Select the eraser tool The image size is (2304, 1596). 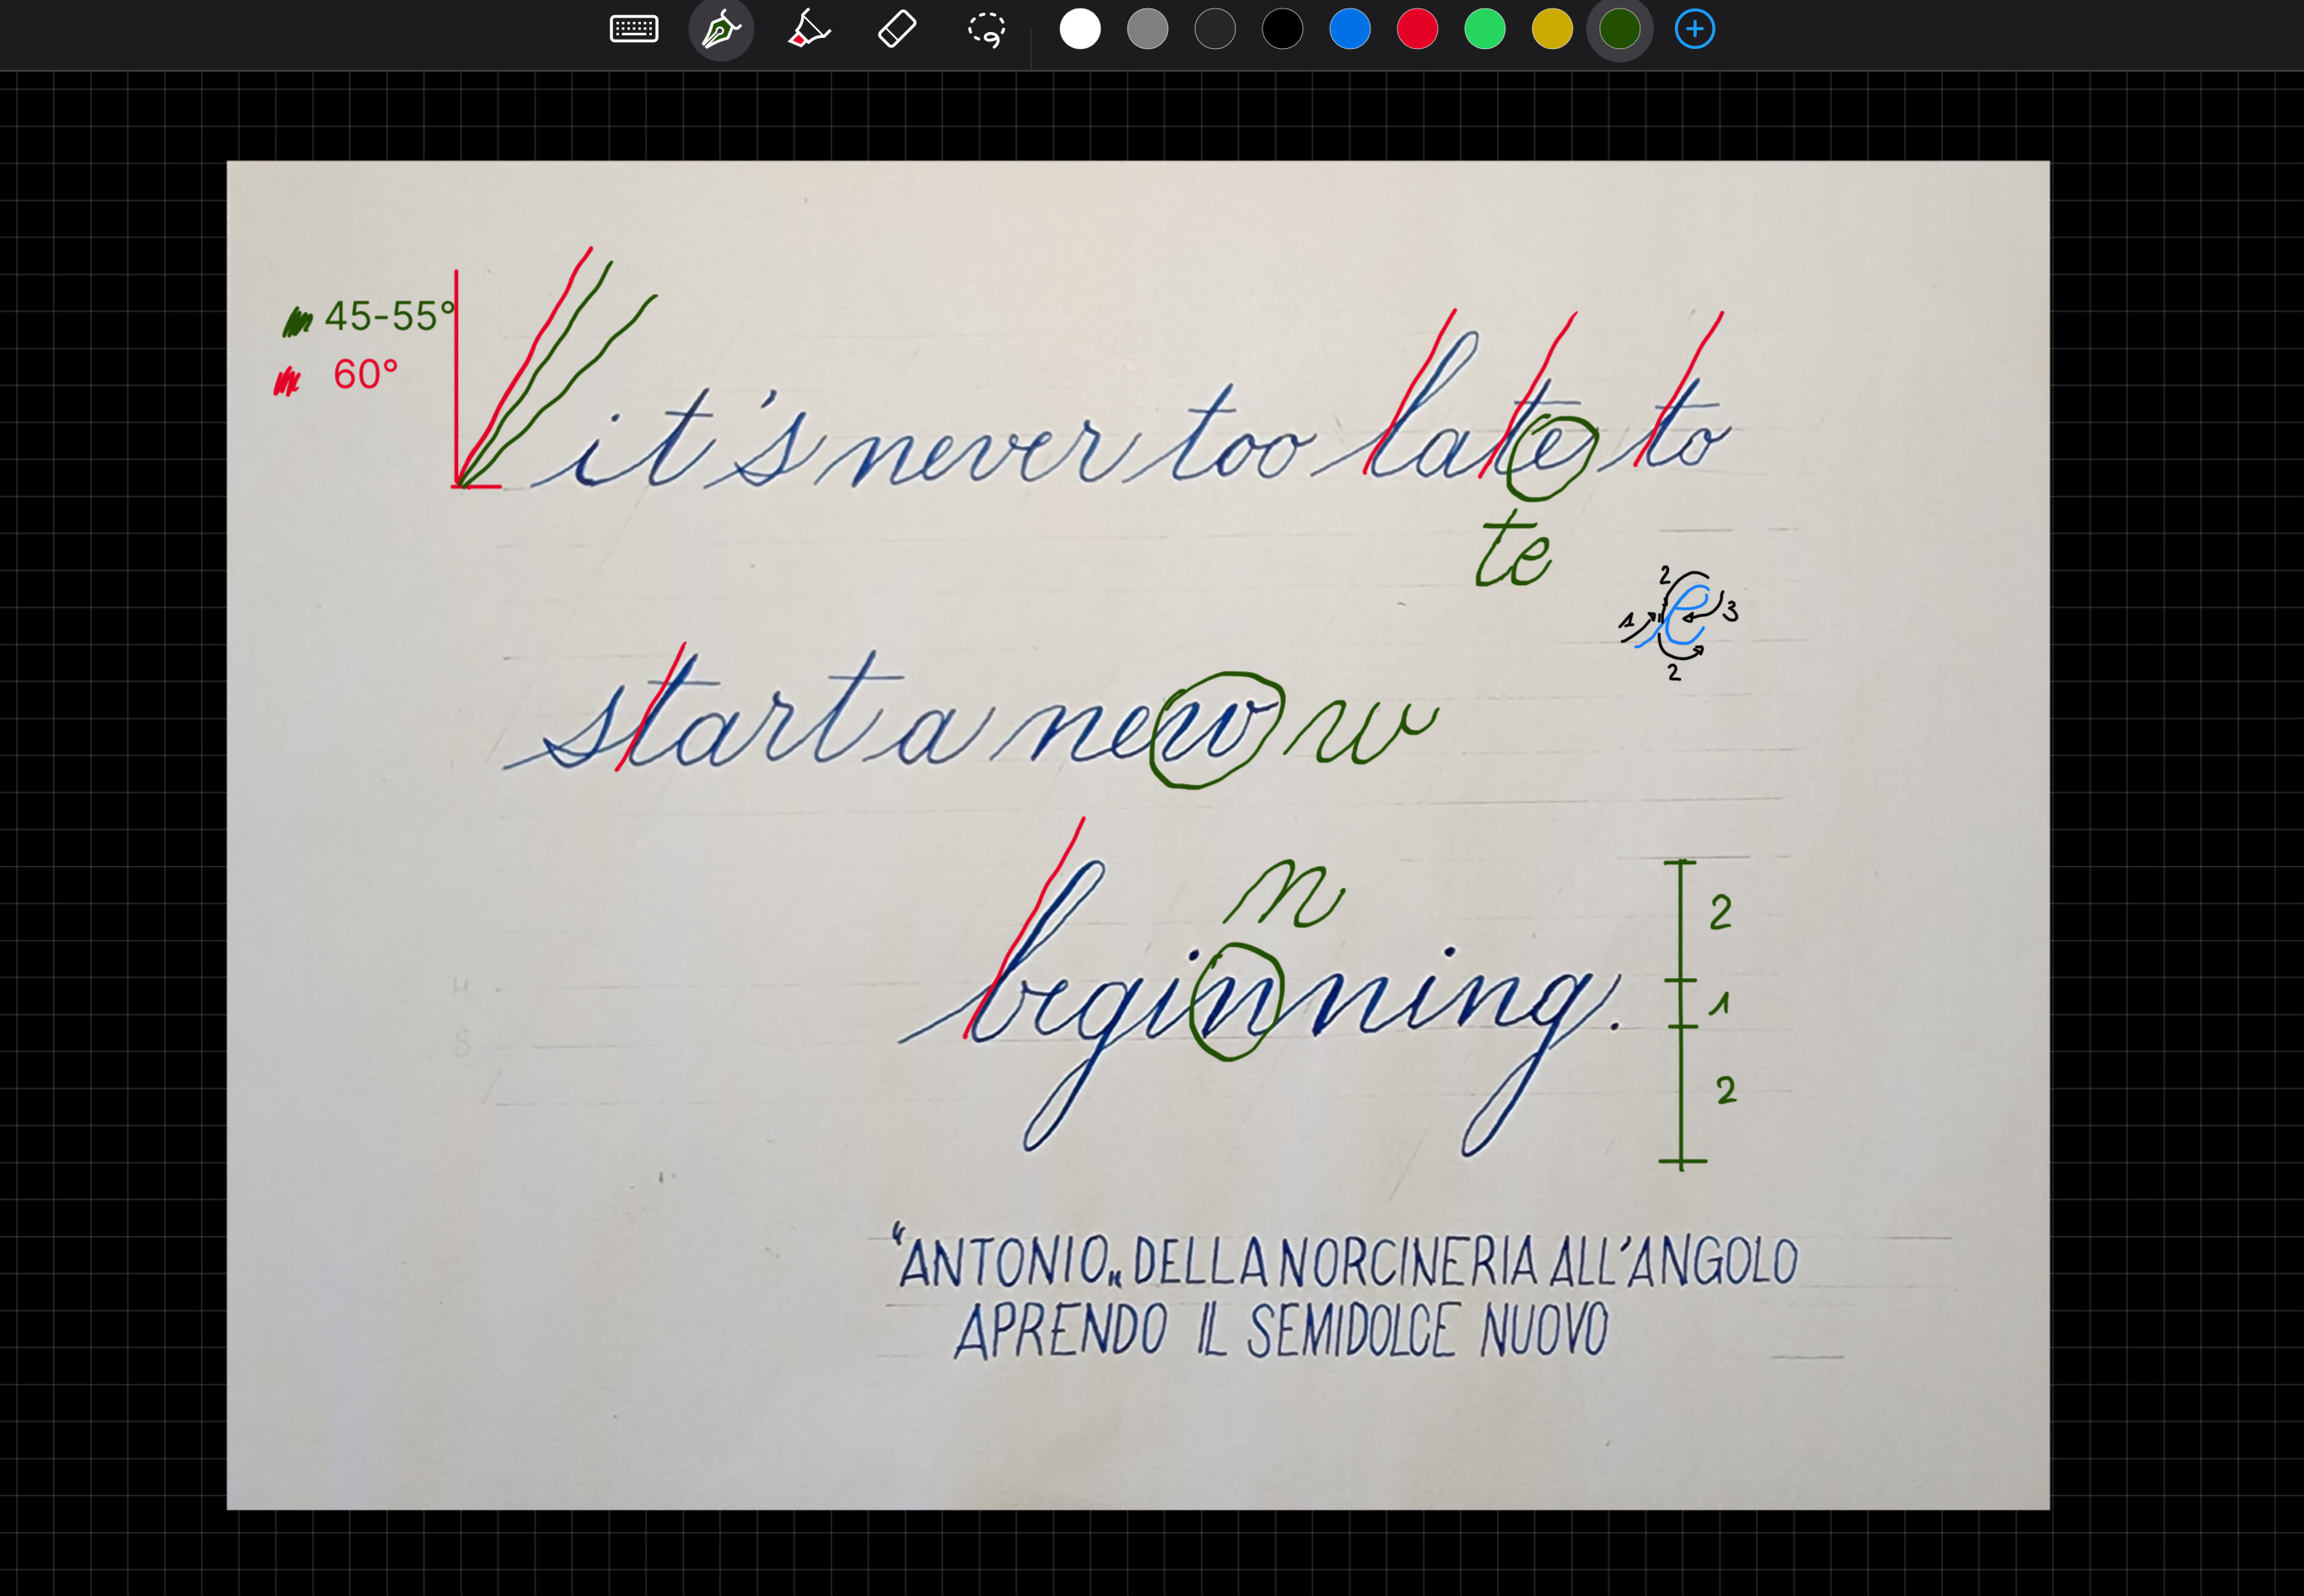click(x=897, y=29)
